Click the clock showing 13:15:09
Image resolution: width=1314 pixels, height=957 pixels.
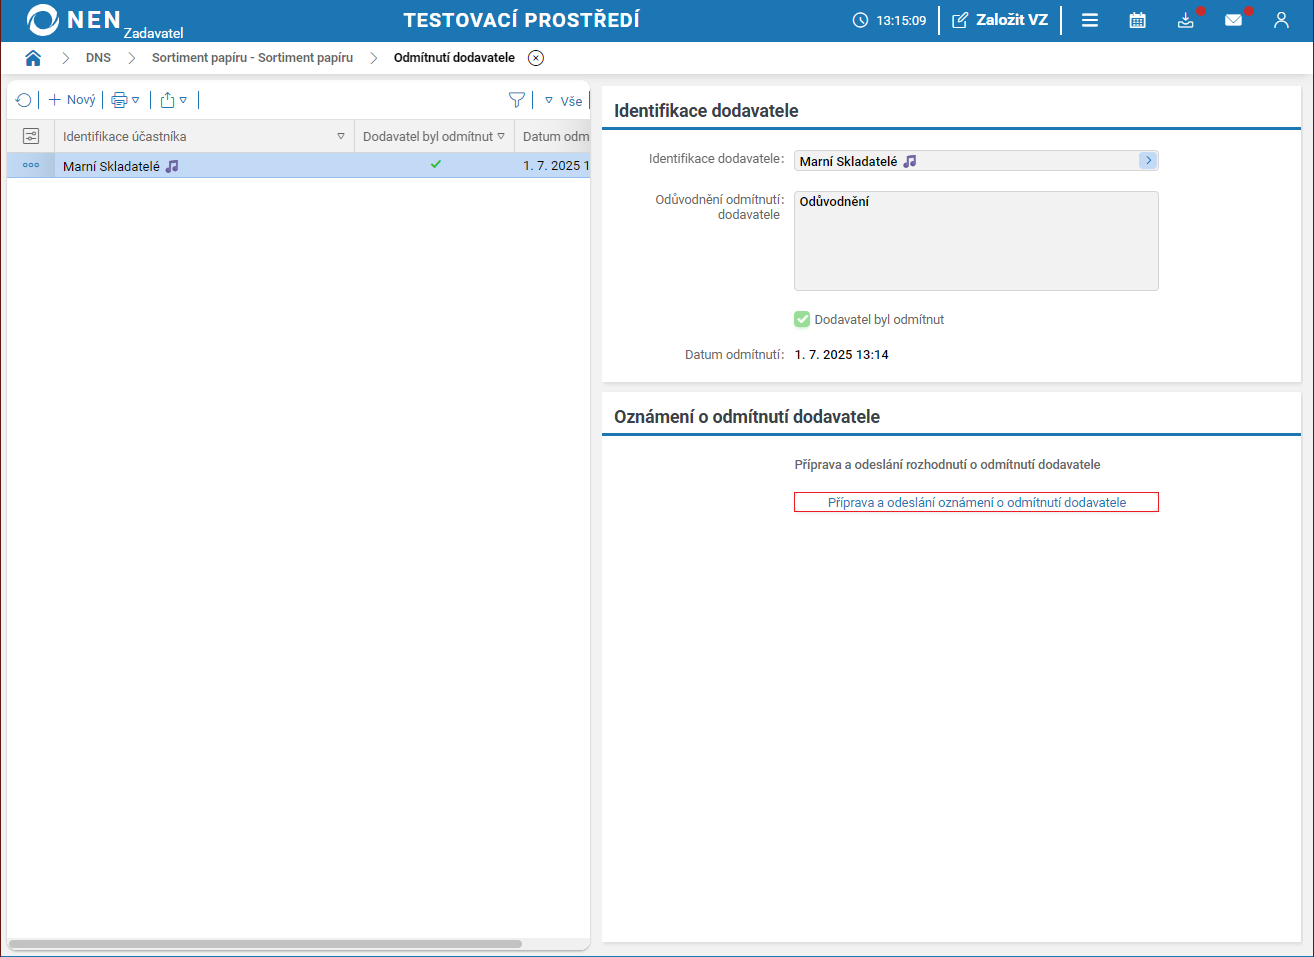889,20
